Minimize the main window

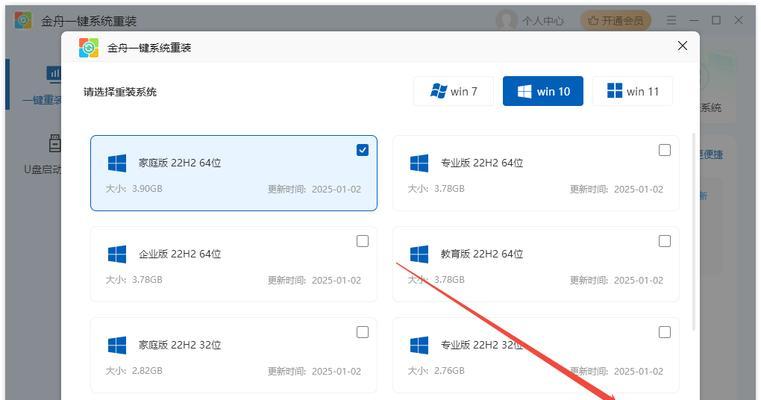(x=694, y=20)
